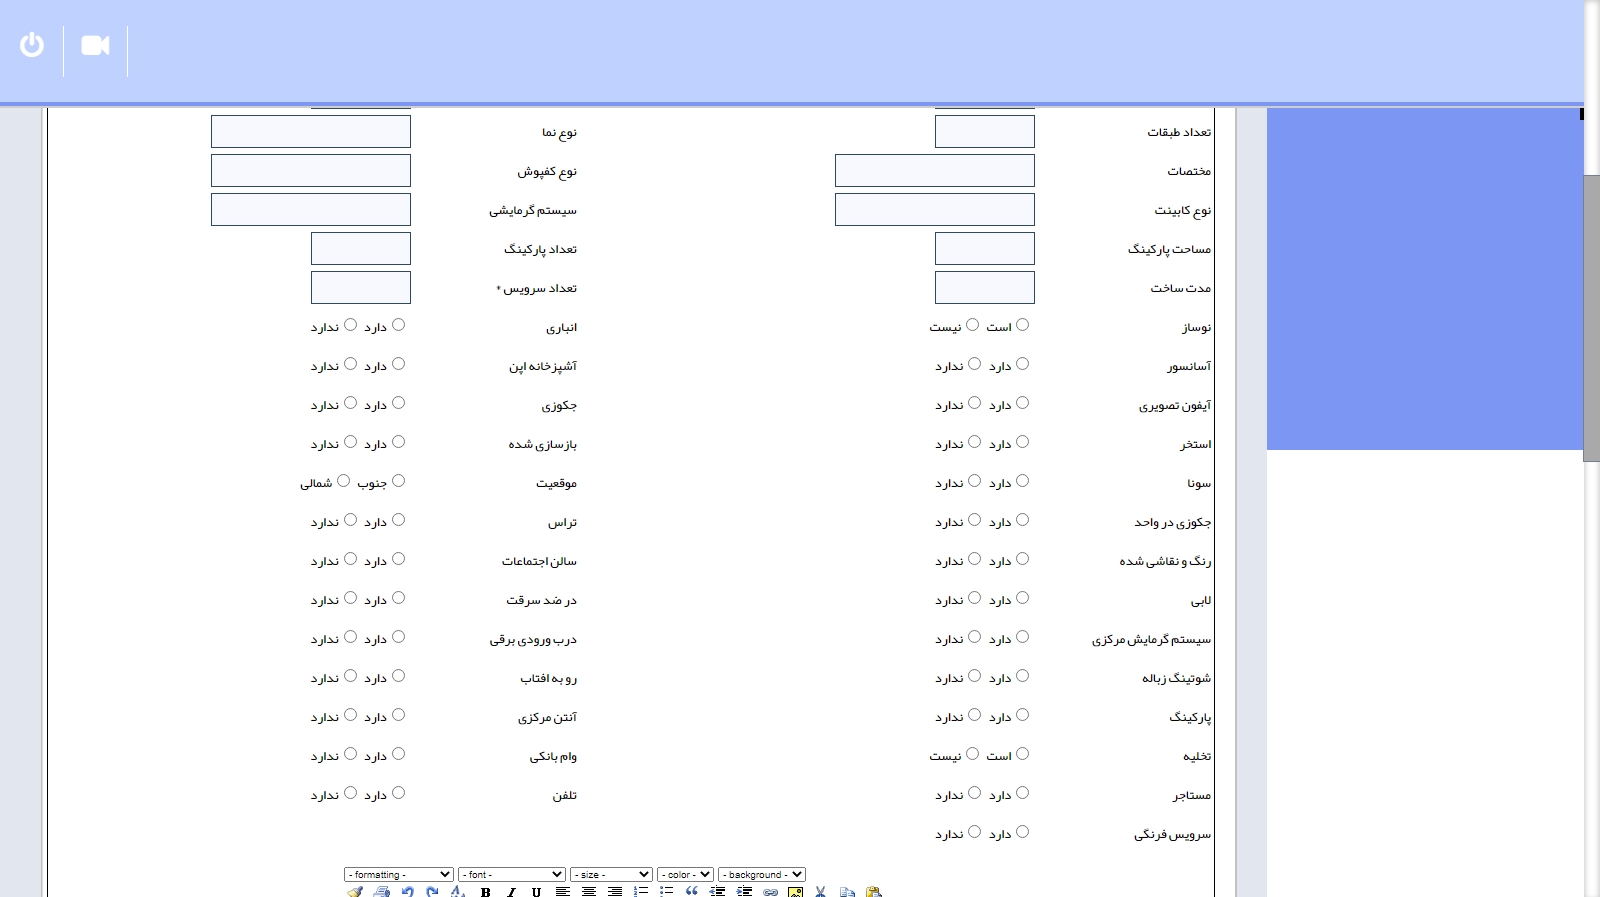Expand the size dropdown

tap(610, 875)
